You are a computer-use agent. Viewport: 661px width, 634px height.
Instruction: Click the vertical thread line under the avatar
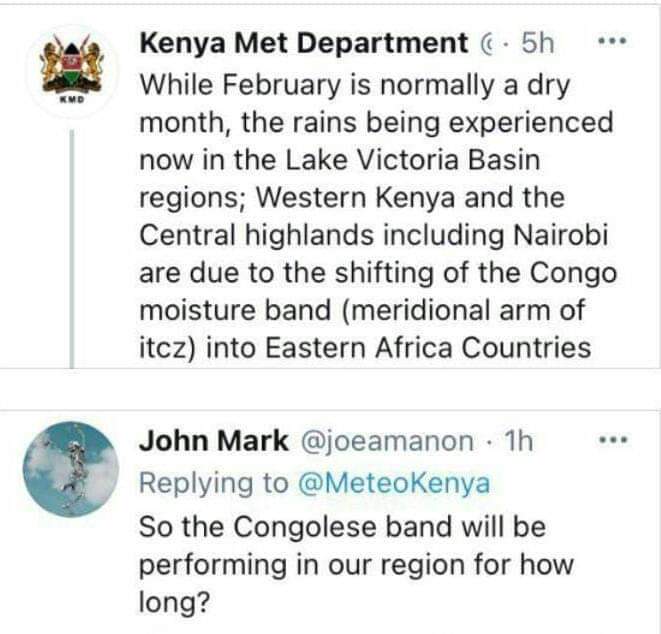[71, 250]
